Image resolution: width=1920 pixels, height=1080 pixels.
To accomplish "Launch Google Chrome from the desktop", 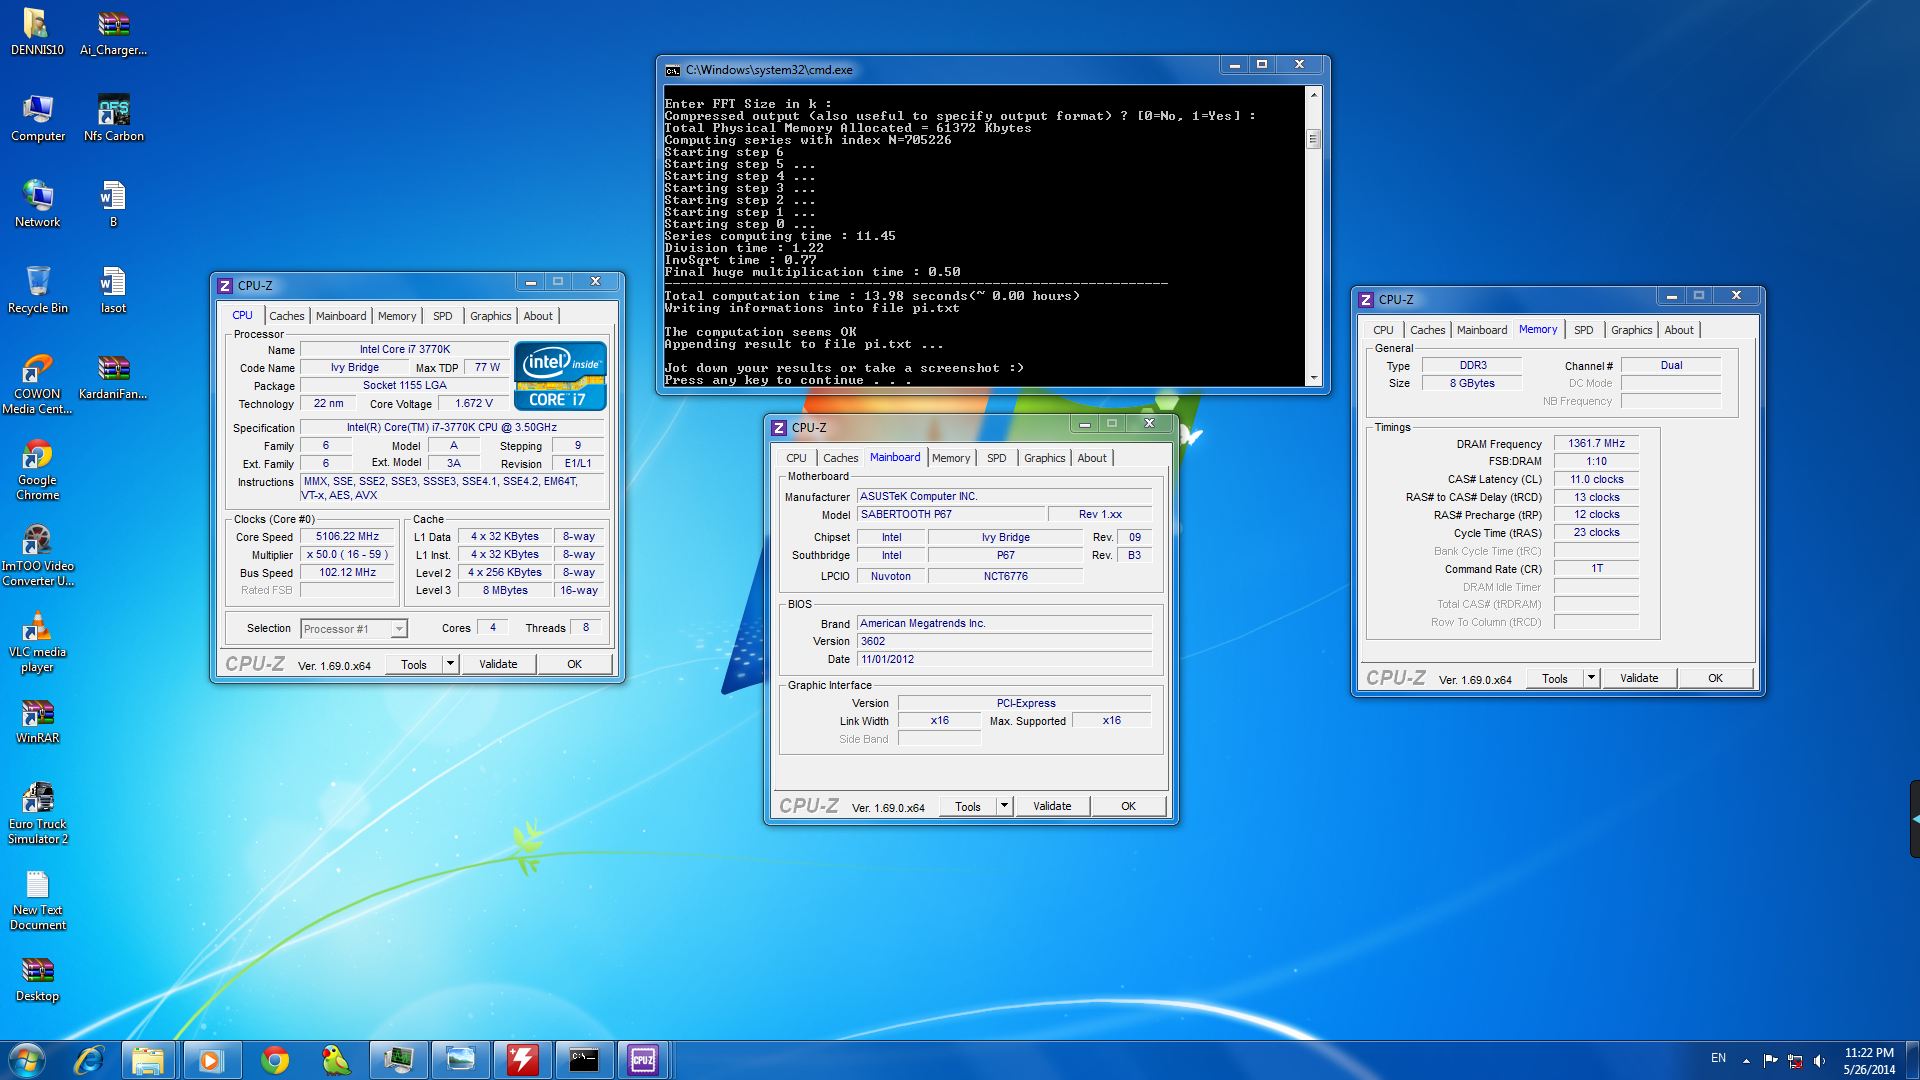I will click(x=37, y=470).
